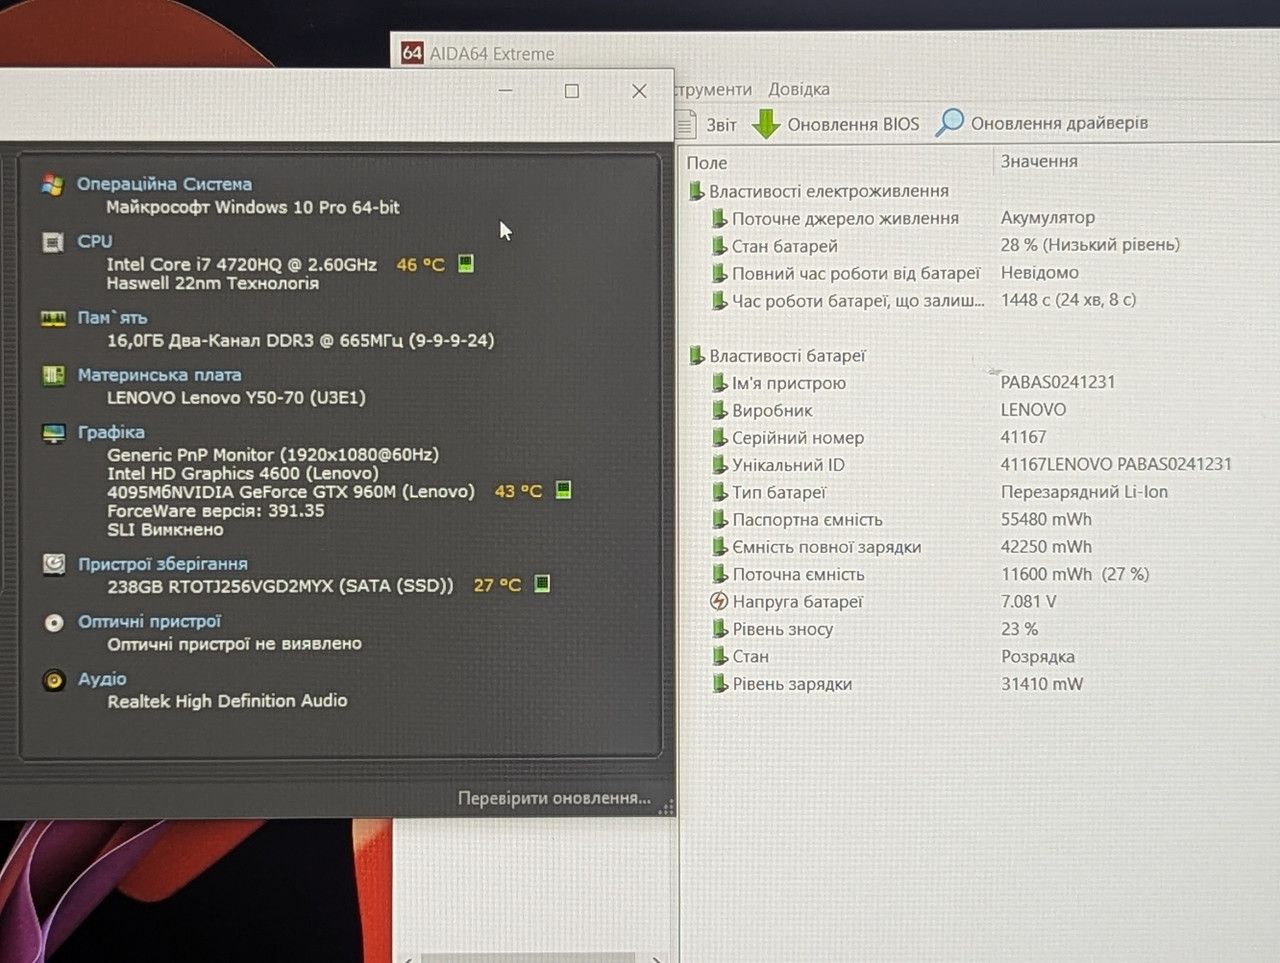Click the text Haswell 22nm Технологія
The height and width of the screenshot is (963, 1280).
pyautogui.click(x=213, y=283)
